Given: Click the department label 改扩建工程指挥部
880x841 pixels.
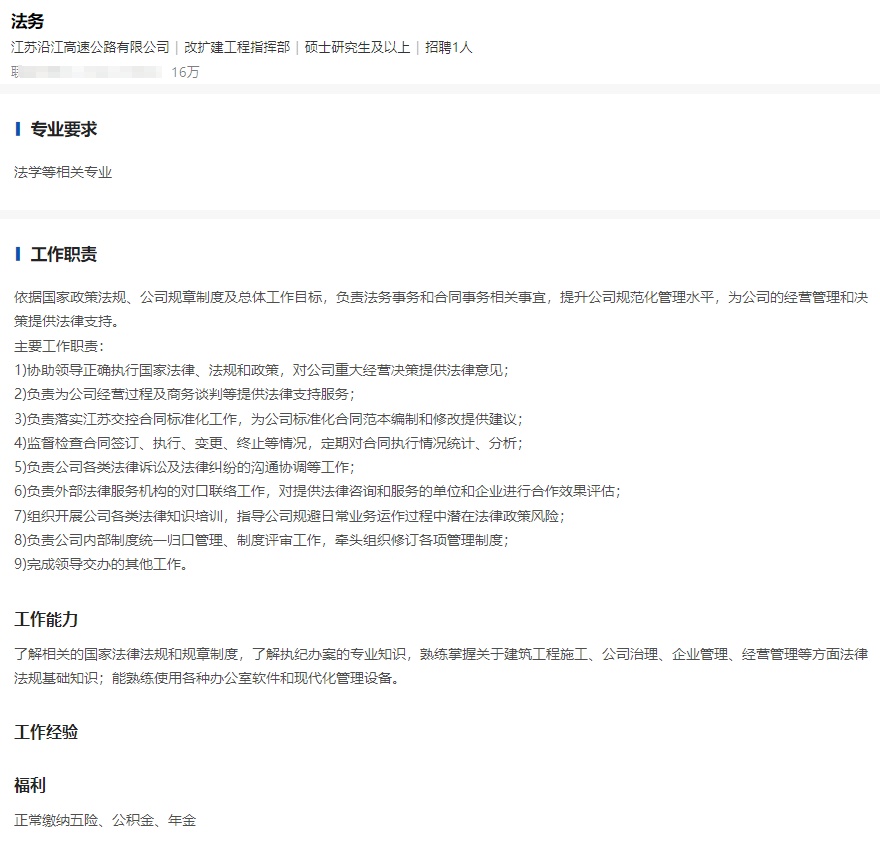Looking at the screenshot, I should coord(234,45).
